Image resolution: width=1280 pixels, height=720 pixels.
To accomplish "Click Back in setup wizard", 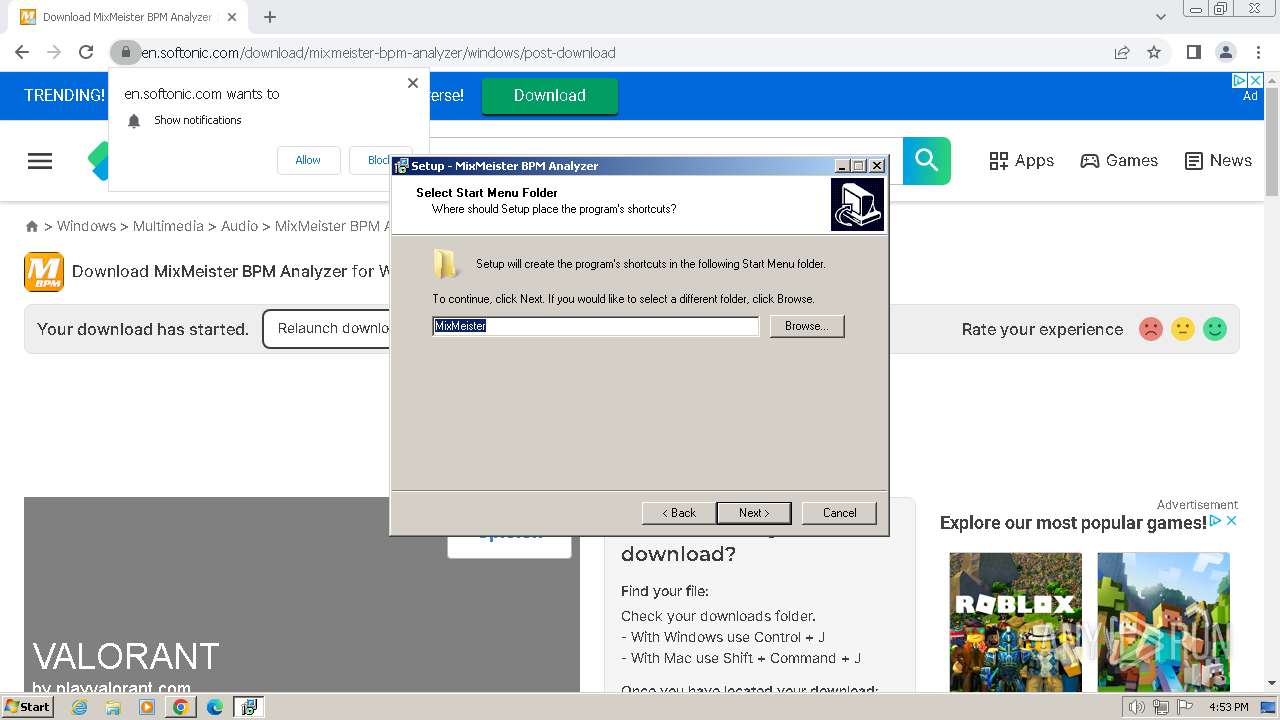I will pyautogui.click(x=679, y=513).
